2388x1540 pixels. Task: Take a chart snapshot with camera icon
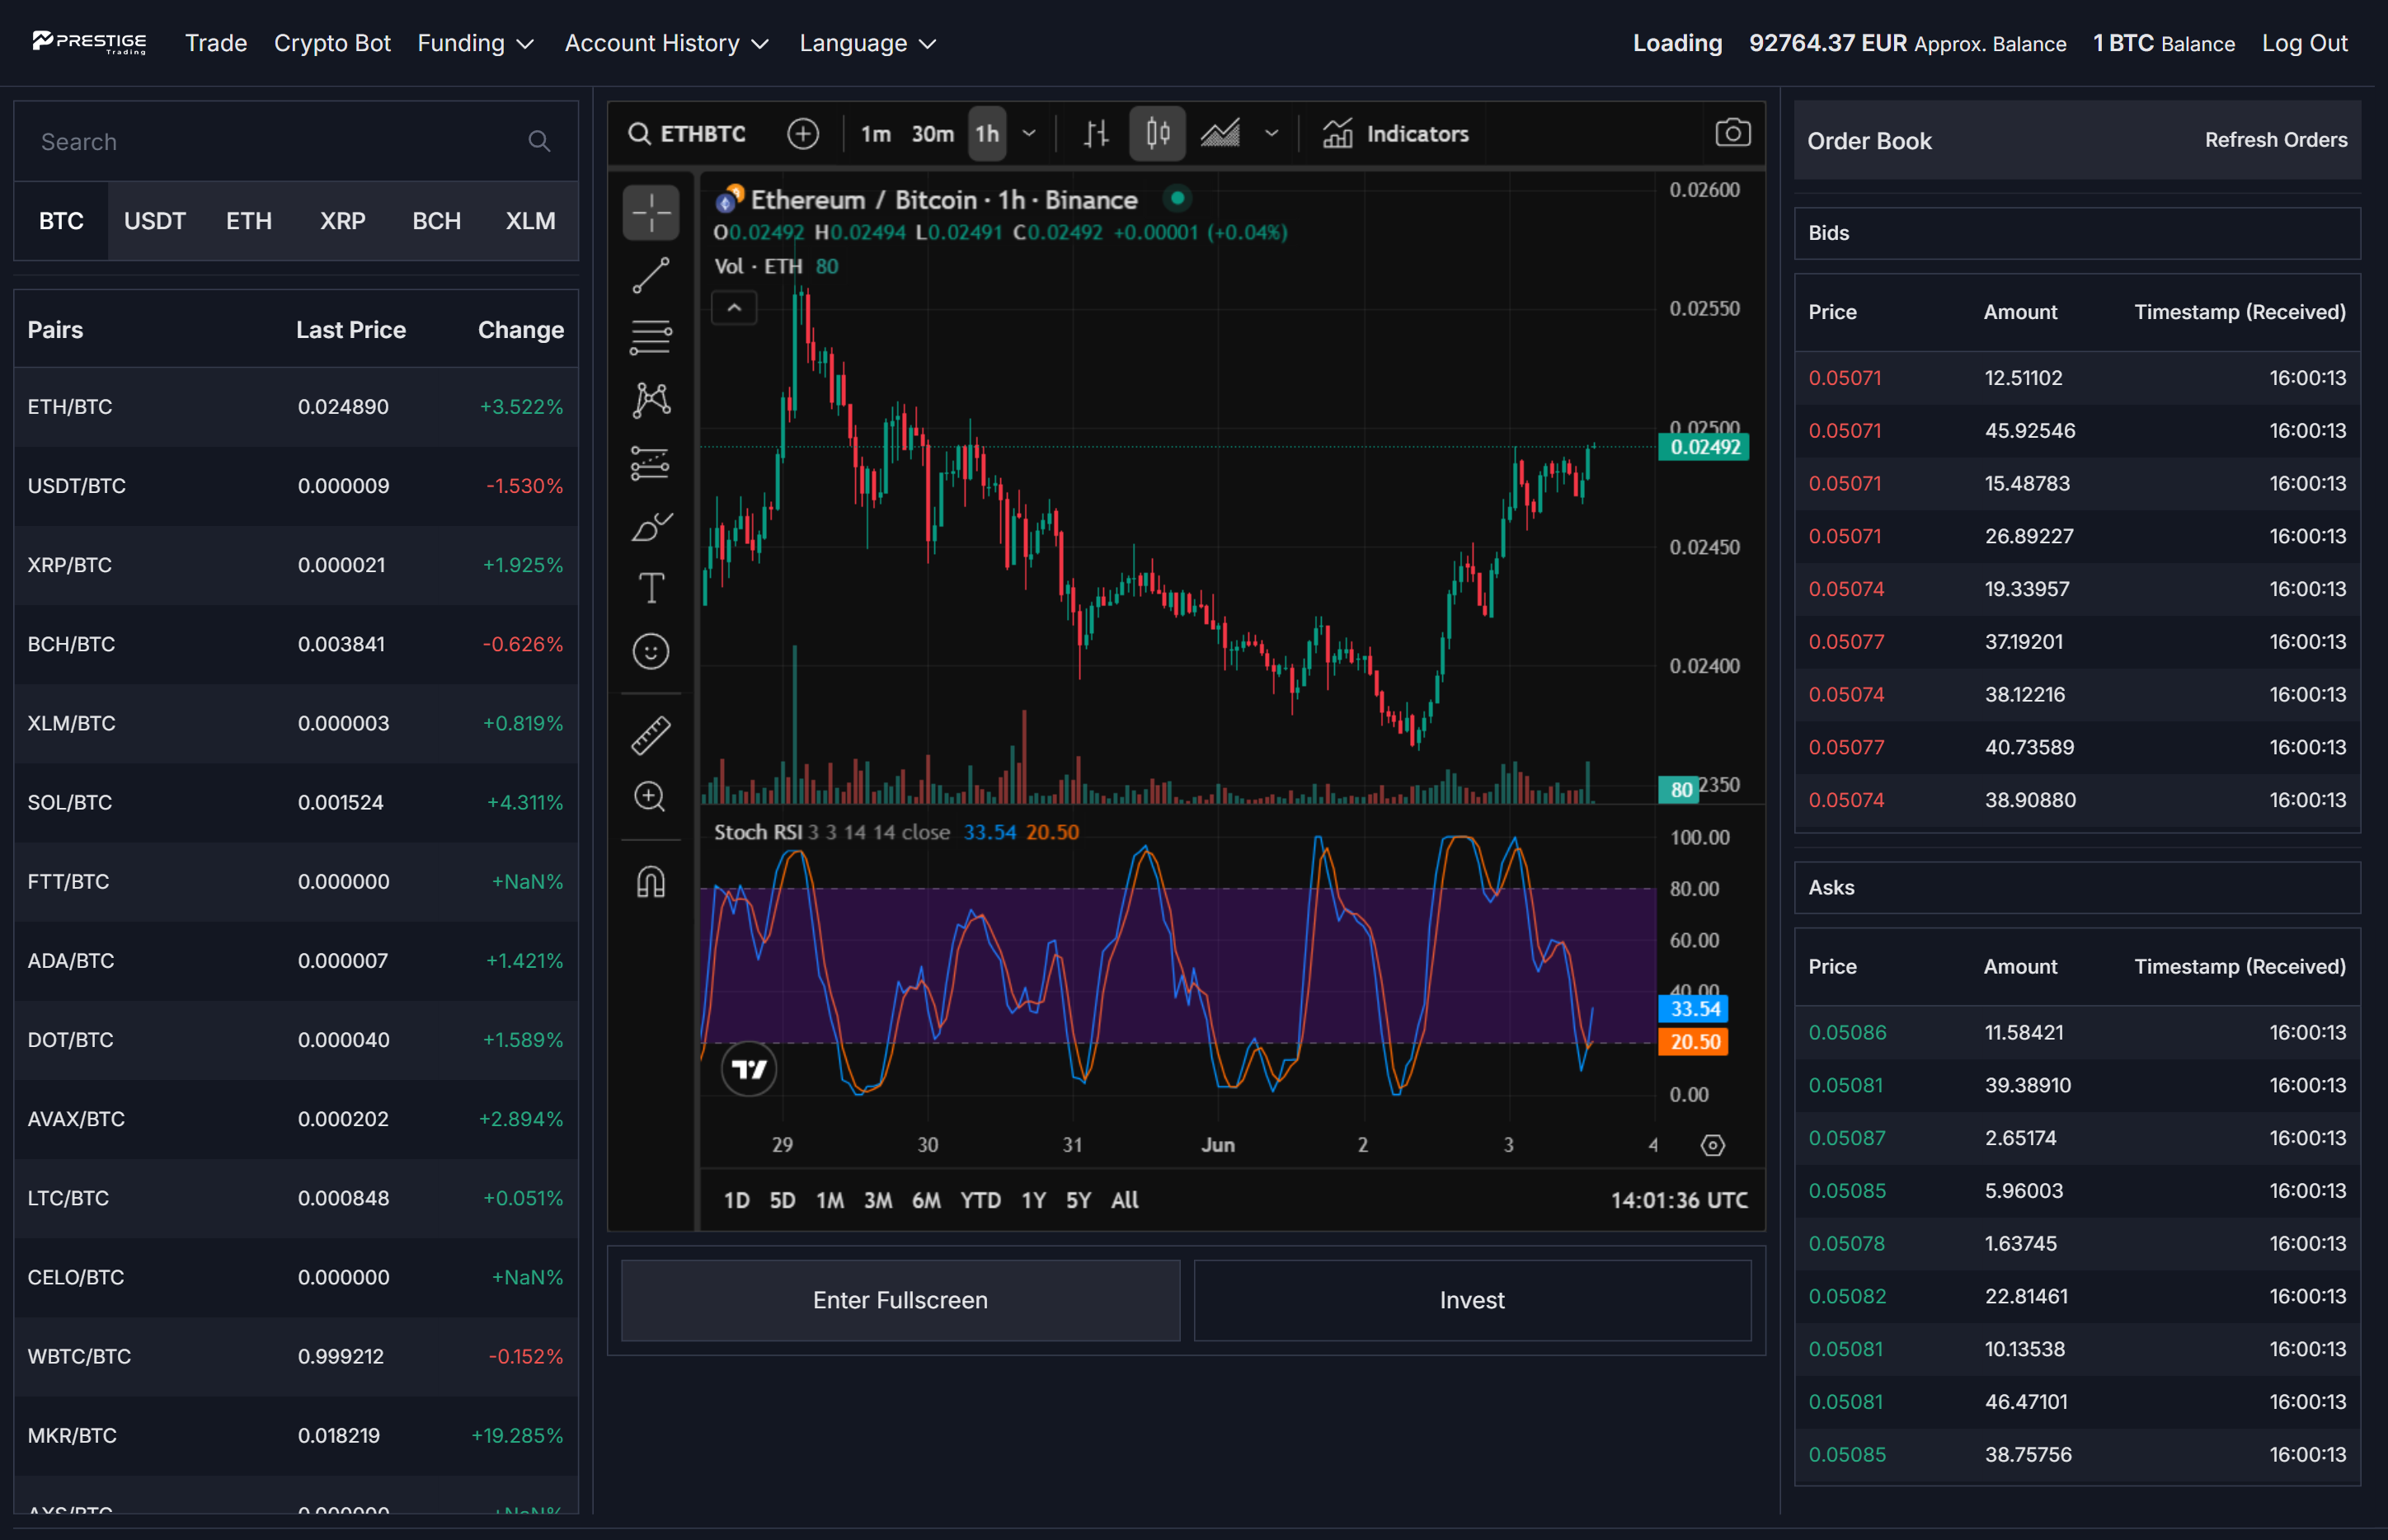1732,133
